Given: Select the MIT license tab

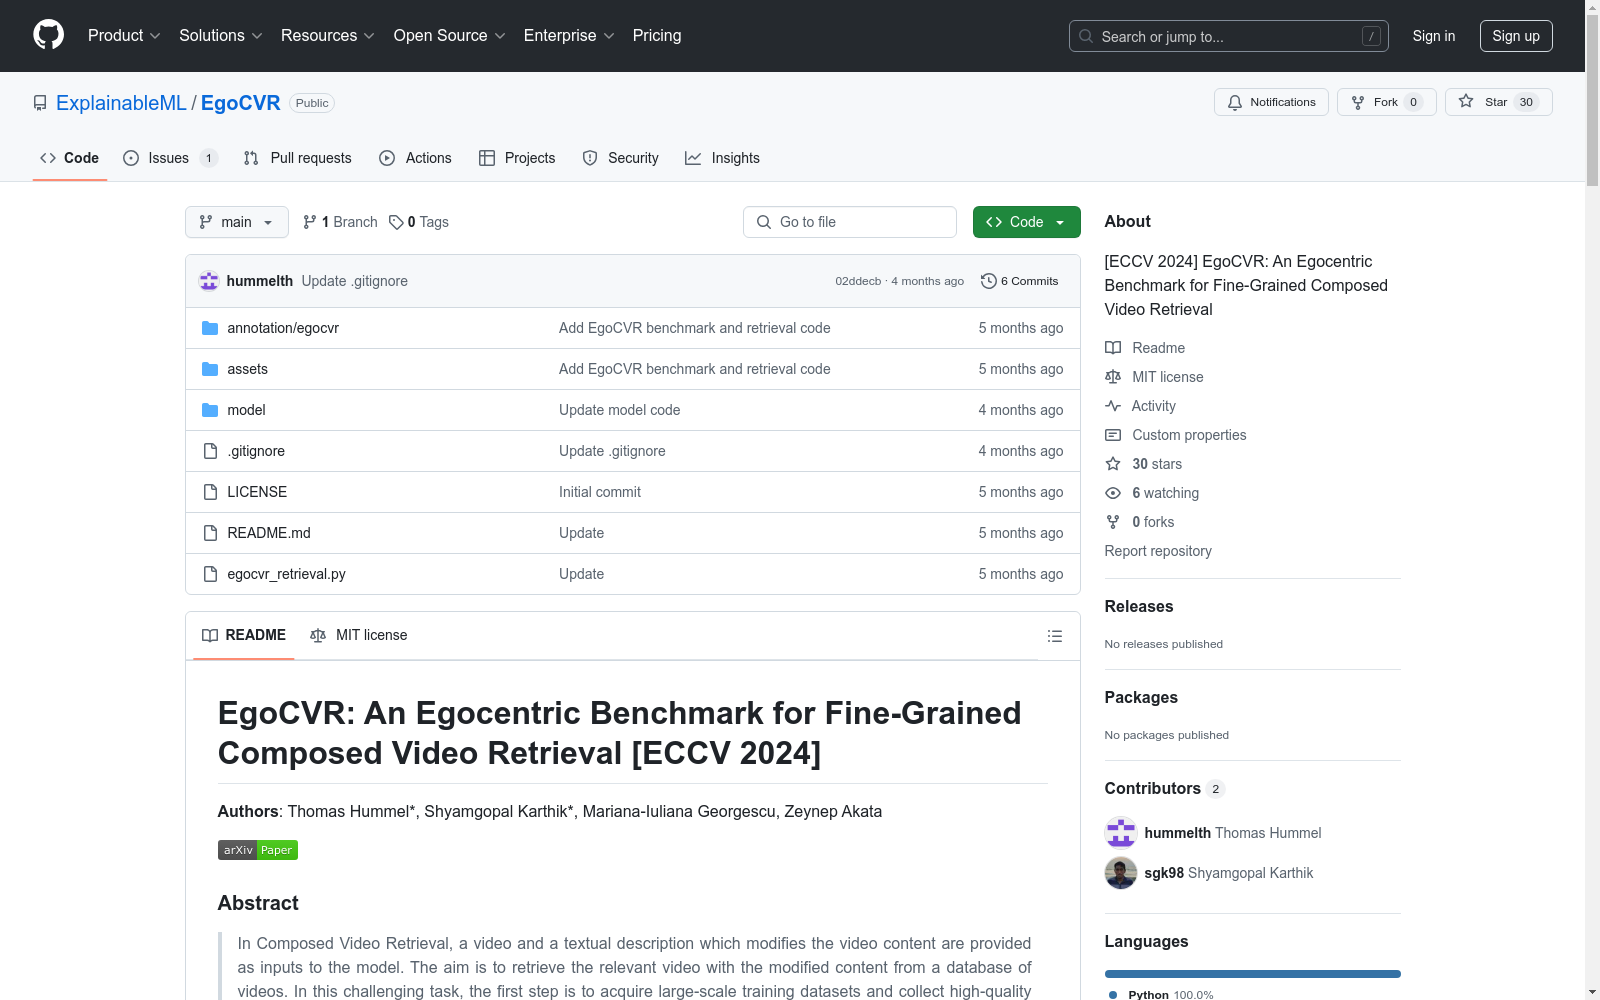Looking at the screenshot, I should [359, 635].
